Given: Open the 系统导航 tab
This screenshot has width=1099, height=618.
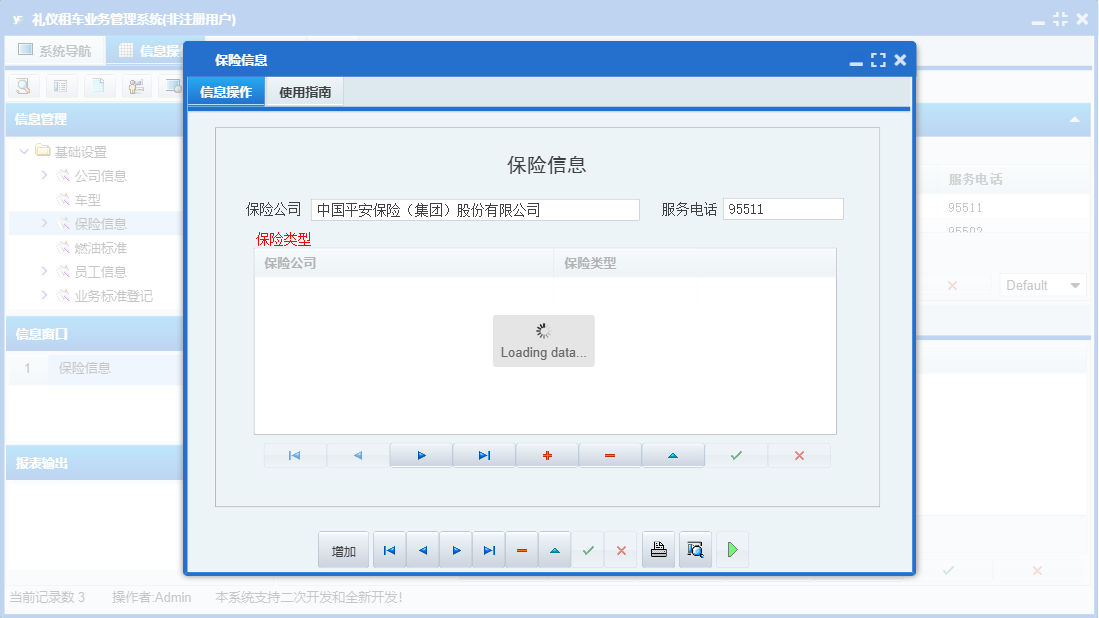Looking at the screenshot, I should point(55,50).
